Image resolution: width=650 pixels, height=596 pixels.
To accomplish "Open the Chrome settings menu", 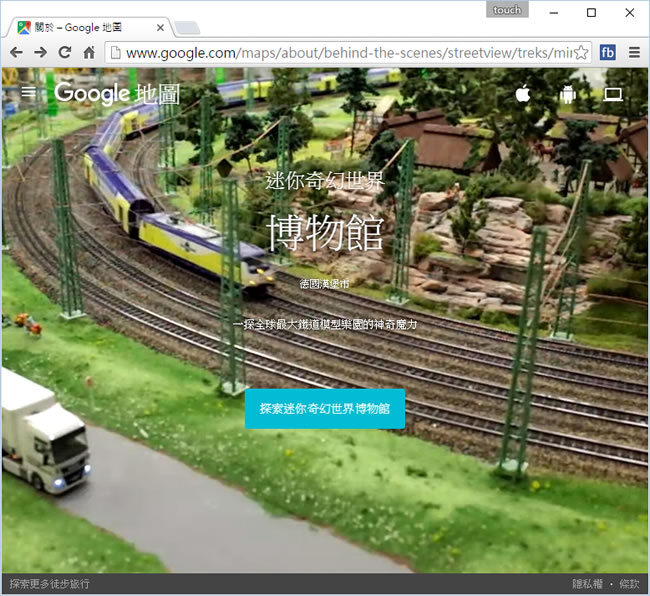I will click(634, 52).
